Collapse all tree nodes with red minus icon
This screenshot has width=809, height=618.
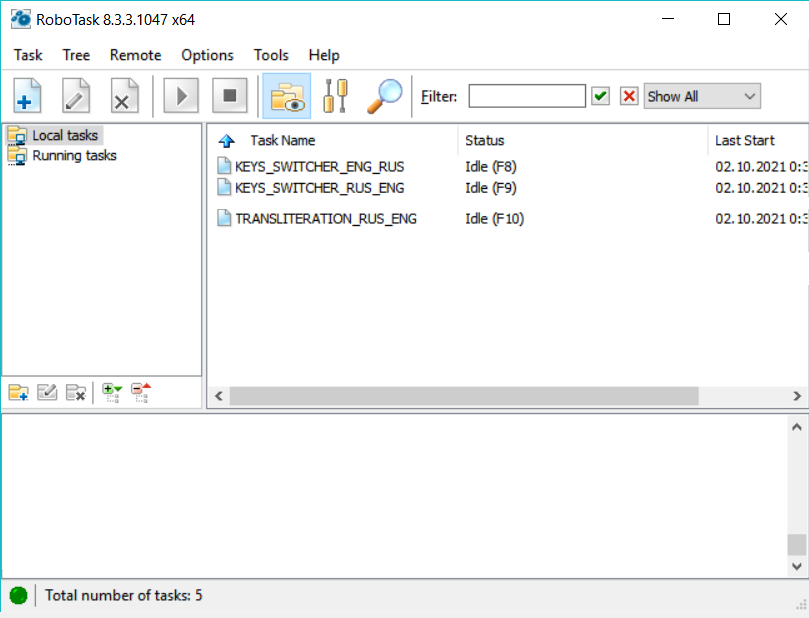141,393
